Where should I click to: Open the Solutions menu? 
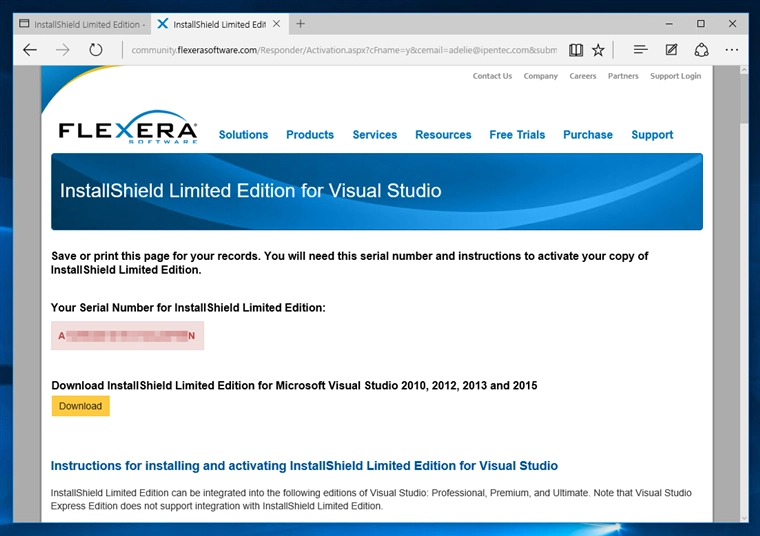[243, 135]
